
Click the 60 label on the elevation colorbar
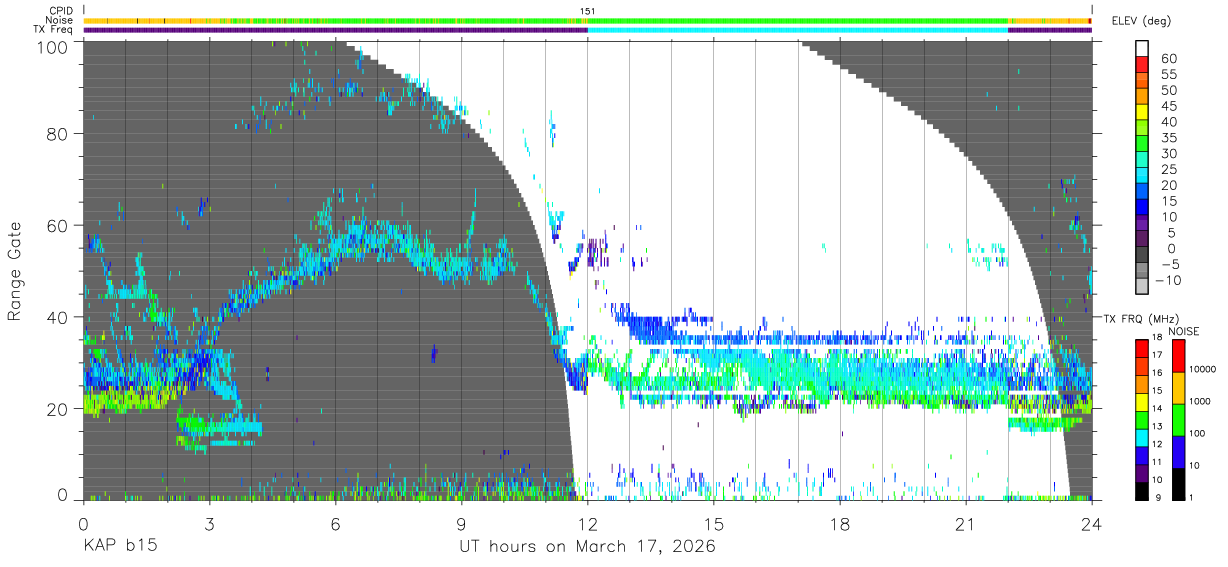tap(1169, 58)
